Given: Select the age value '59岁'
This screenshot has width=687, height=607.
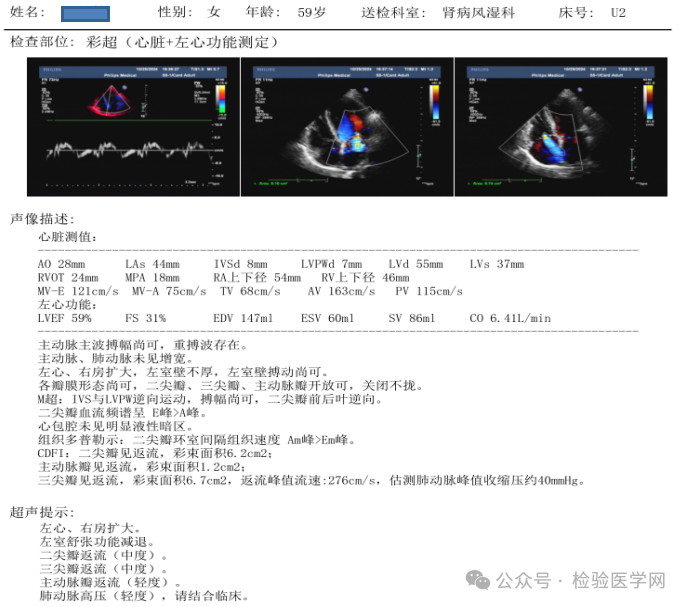Looking at the screenshot, I should tap(312, 12).
